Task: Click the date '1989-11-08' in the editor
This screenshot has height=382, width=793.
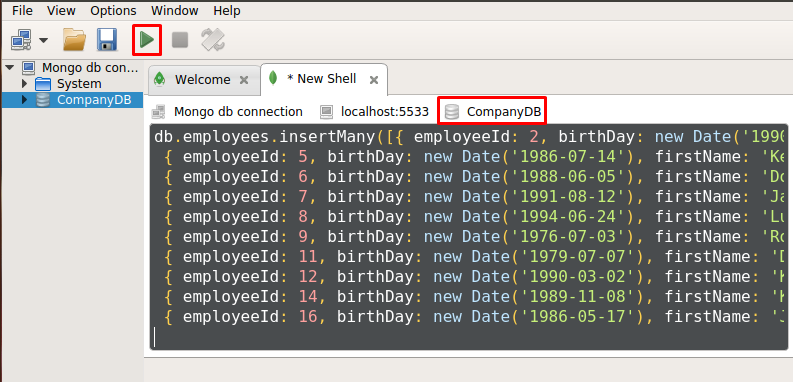Action: click(579, 296)
